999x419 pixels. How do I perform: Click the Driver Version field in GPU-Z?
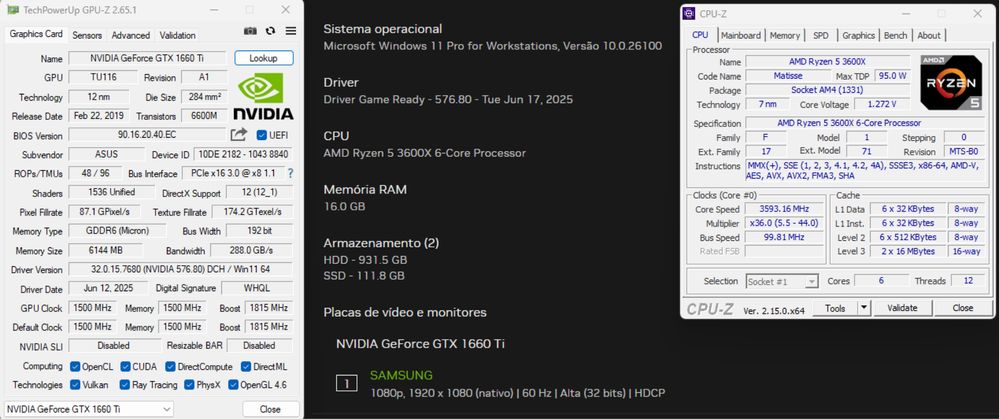(180, 269)
